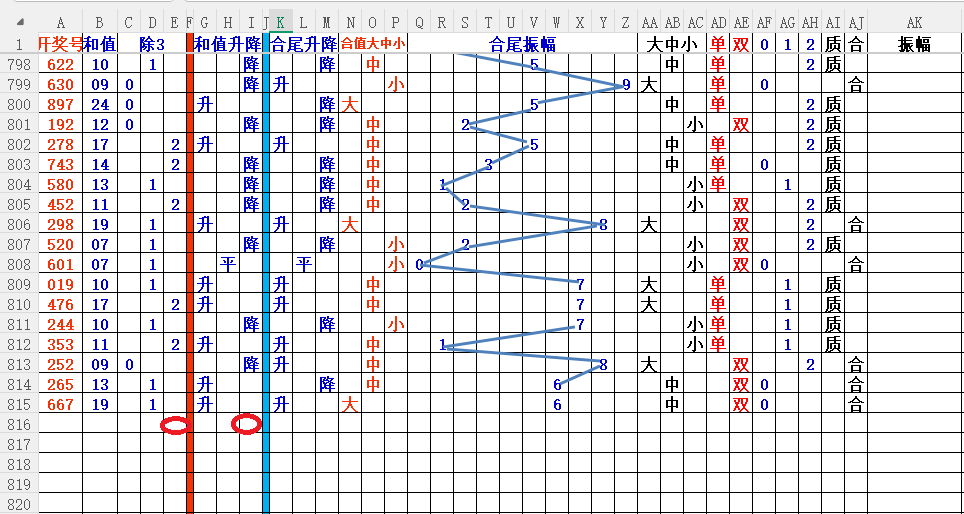Viewport: 964px width, 514px height.
Task: Click the cell containing 667
Action: (60, 405)
